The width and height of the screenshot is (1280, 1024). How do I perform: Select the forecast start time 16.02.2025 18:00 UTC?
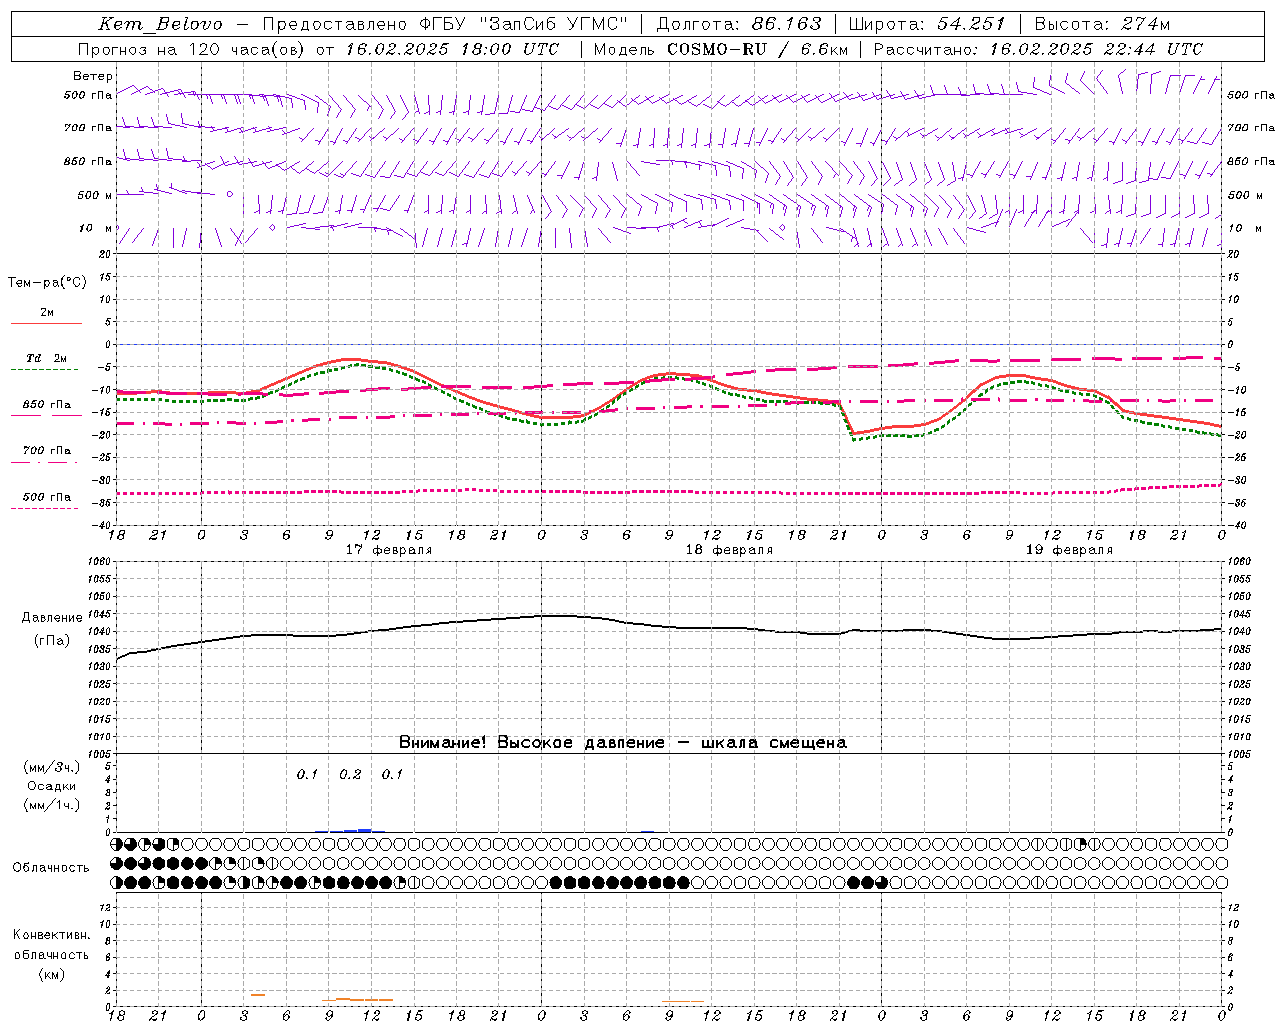tap(452, 49)
